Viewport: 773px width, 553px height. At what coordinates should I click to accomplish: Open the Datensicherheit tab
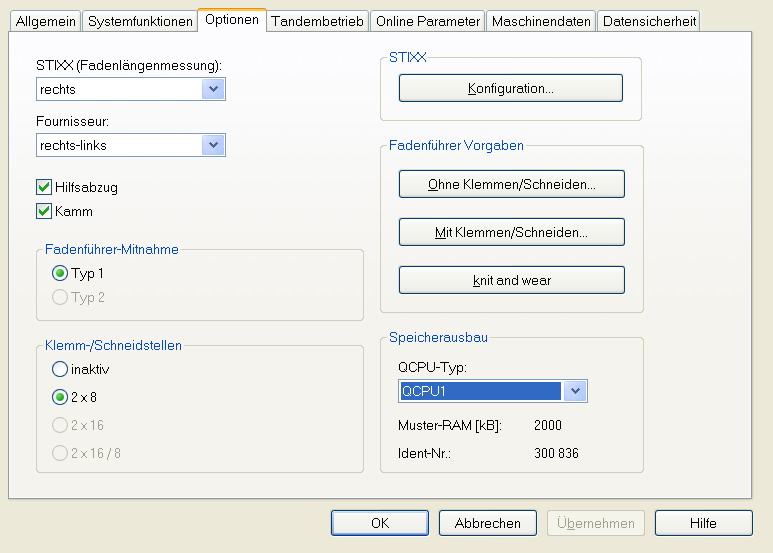(x=649, y=21)
